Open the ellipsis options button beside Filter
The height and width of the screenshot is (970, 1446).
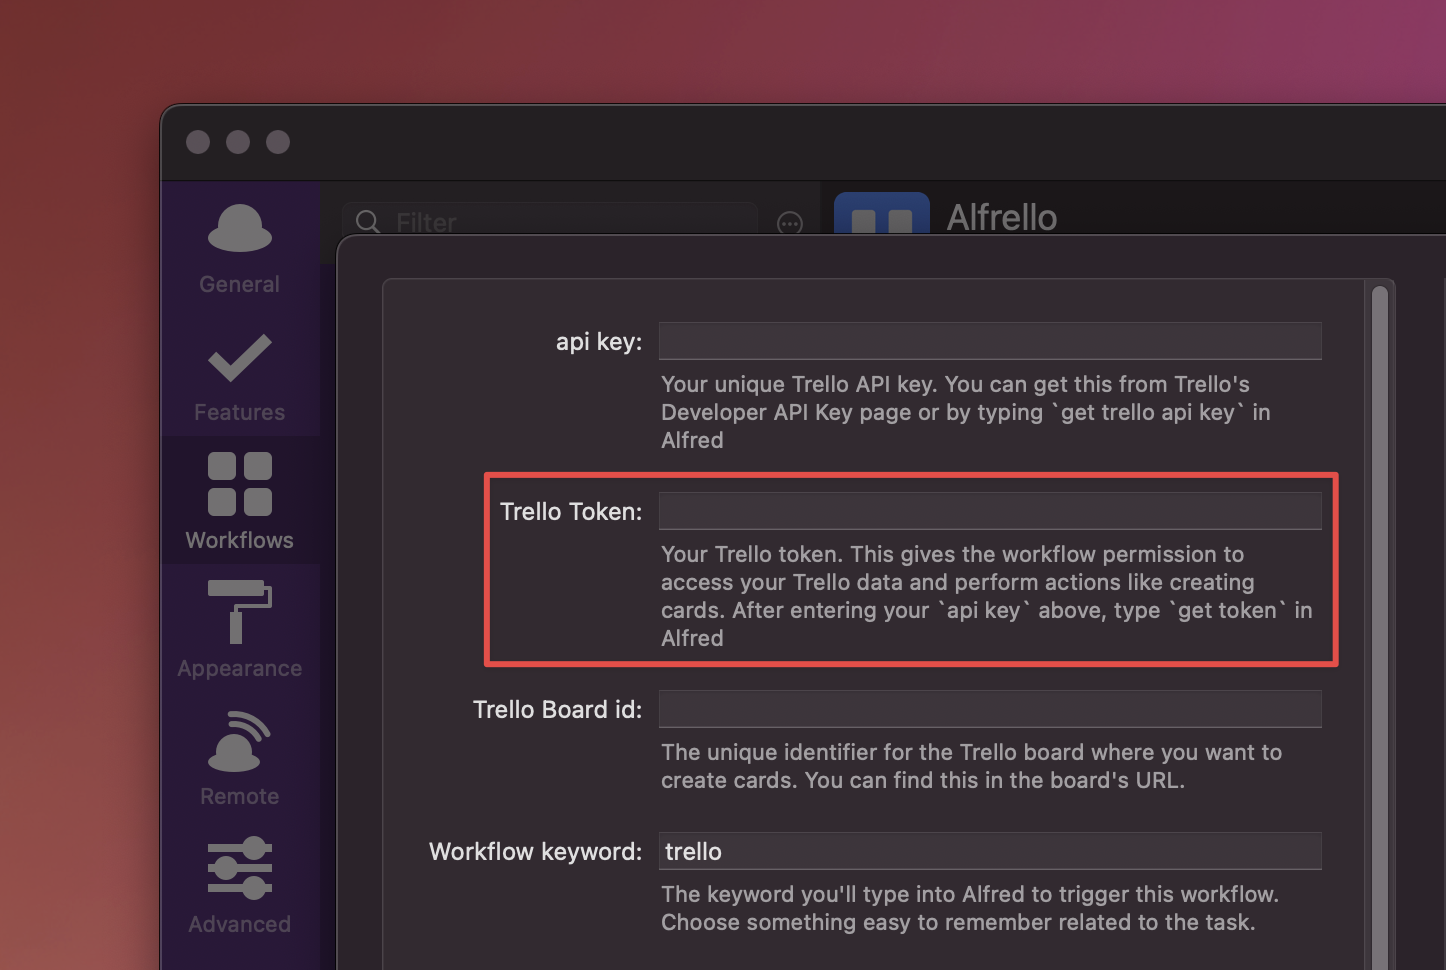click(x=790, y=223)
